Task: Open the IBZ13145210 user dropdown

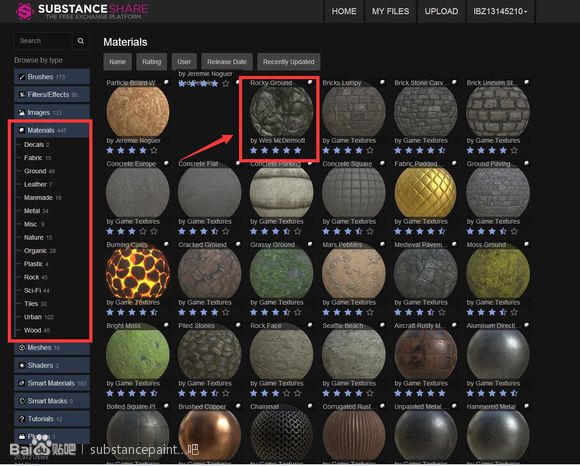Action: [500, 11]
